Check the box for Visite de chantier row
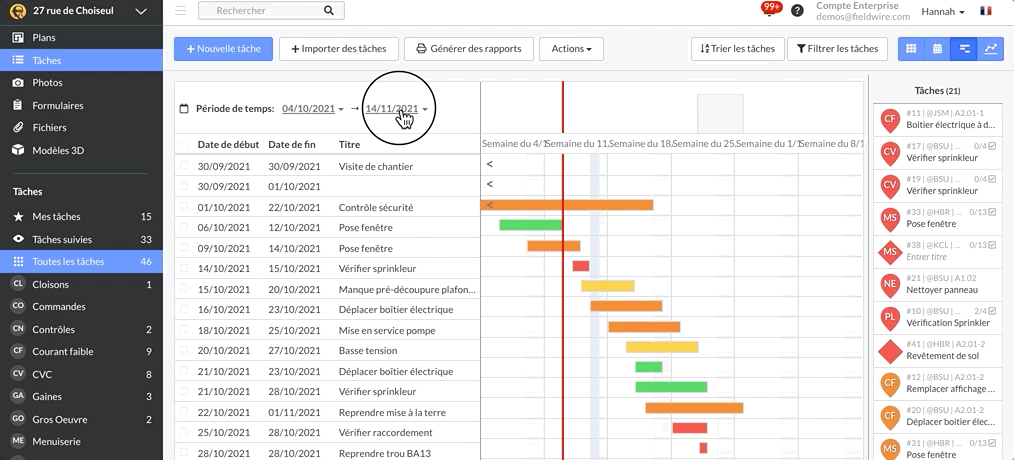 (x=182, y=166)
